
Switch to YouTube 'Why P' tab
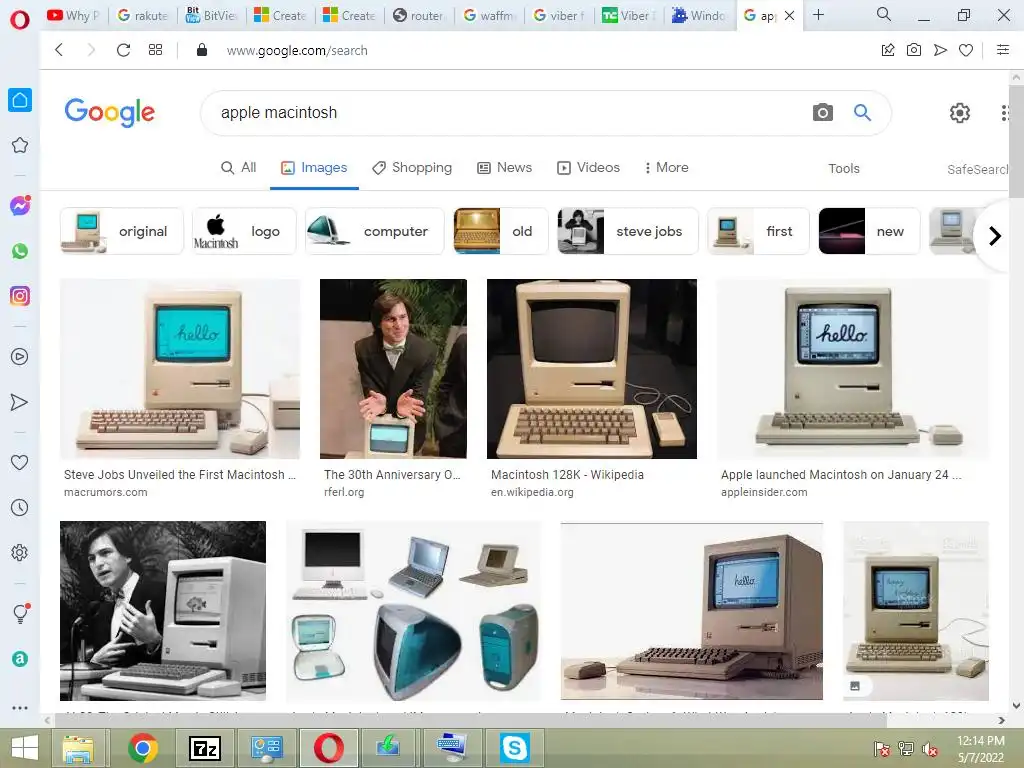[x=73, y=15]
